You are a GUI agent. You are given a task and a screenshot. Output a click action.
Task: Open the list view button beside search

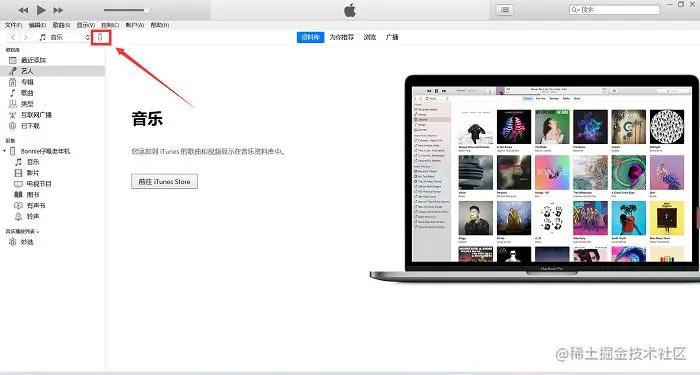pos(505,10)
